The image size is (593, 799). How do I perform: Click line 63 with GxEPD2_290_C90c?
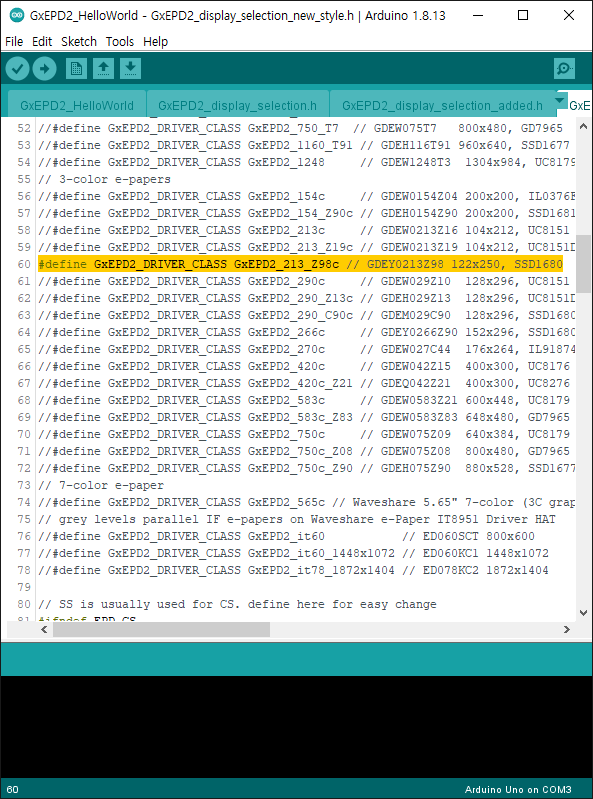(x=307, y=315)
